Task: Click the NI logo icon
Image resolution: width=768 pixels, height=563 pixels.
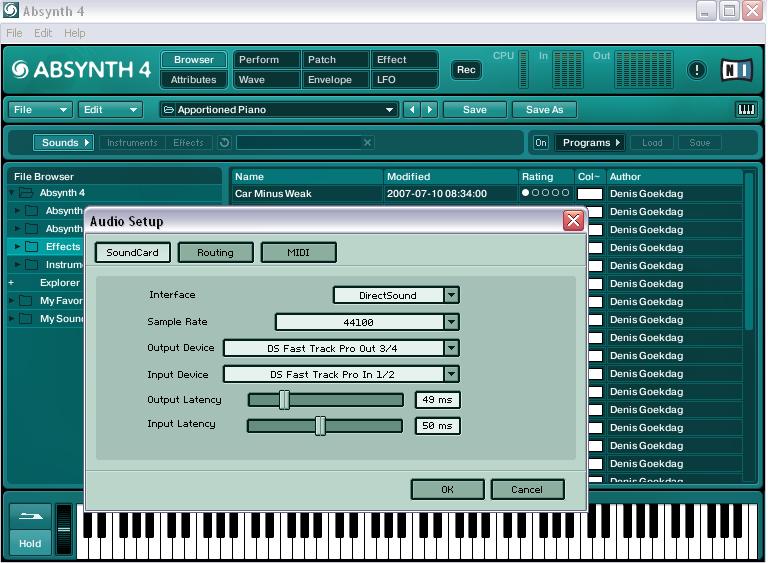Action: click(x=736, y=70)
